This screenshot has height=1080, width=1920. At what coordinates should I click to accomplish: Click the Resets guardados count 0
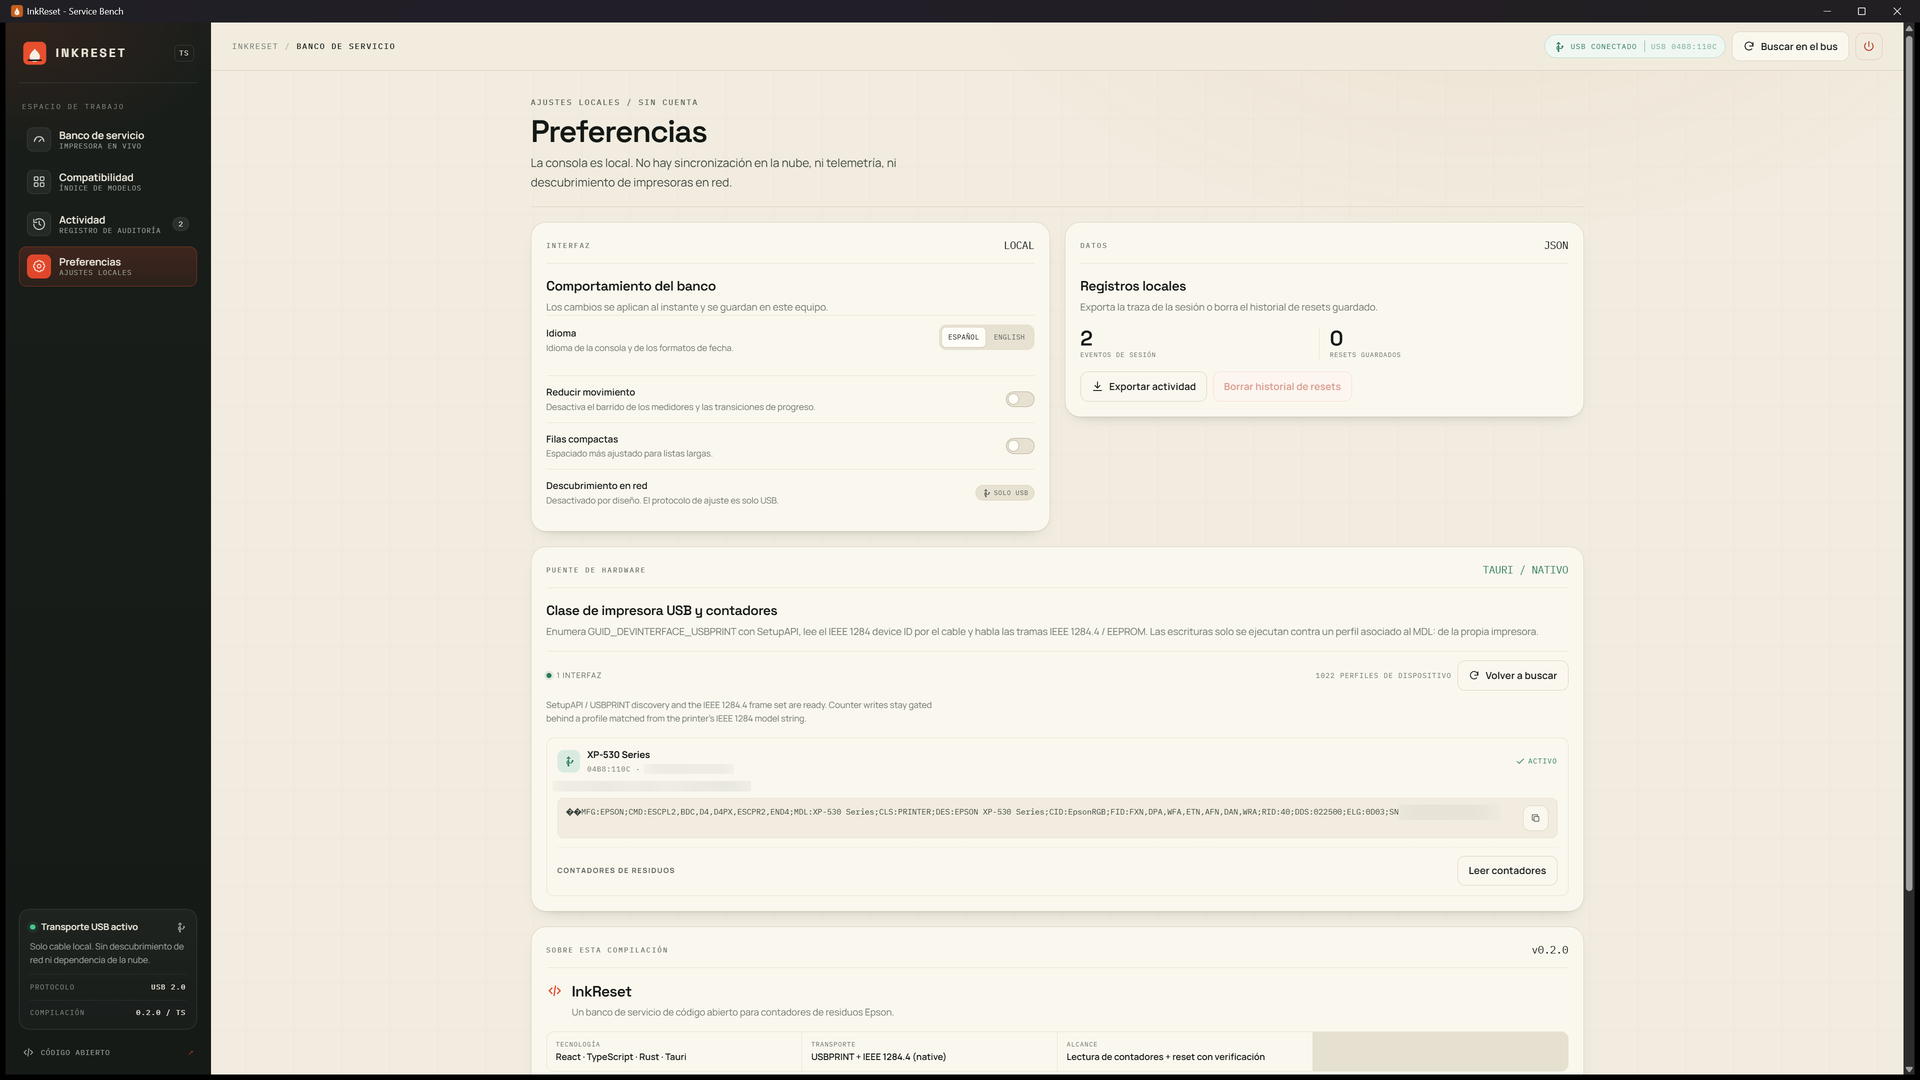[1336, 338]
